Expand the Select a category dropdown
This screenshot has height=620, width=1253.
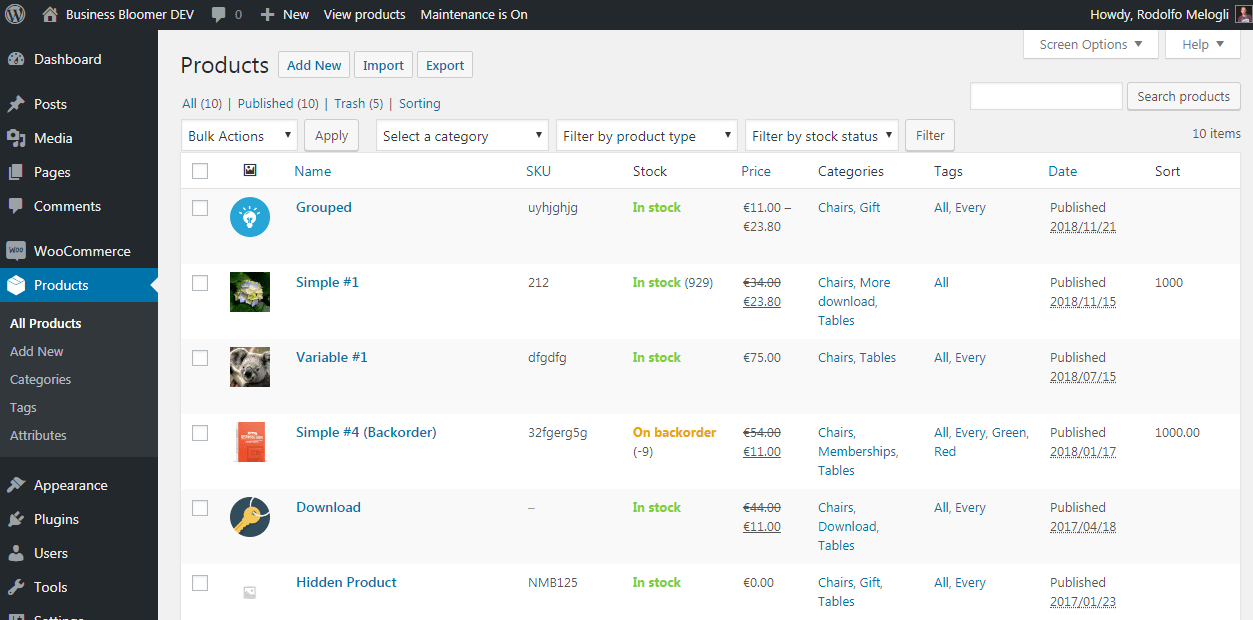pyautogui.click(x=463, y=136)
